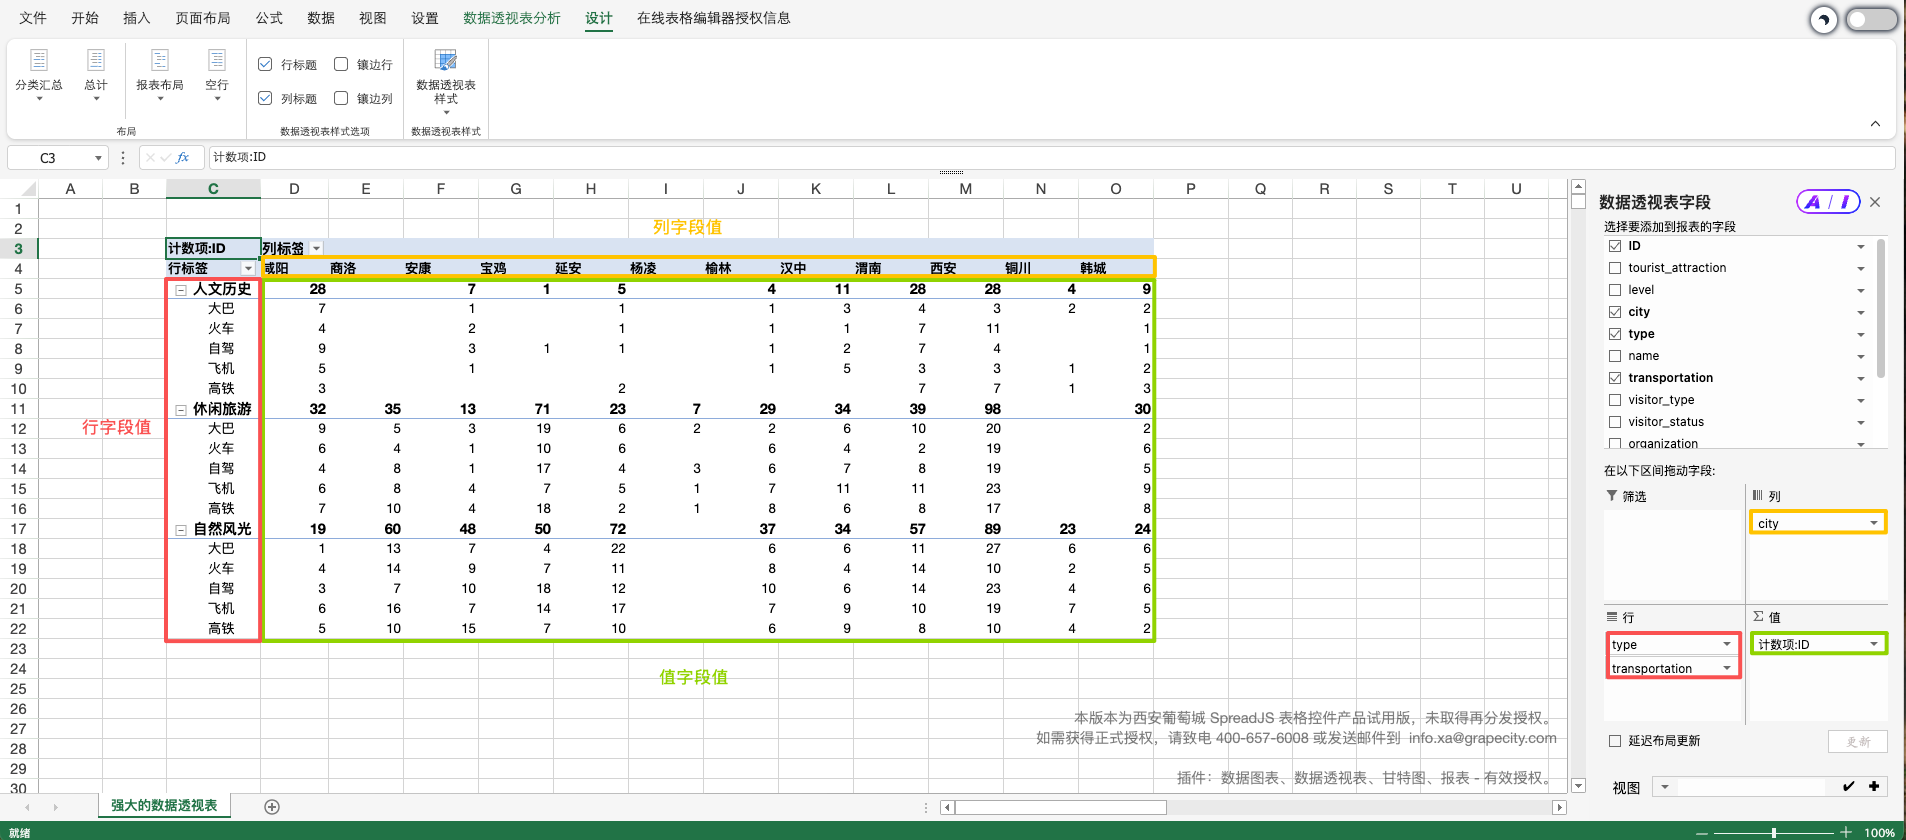Image resolution: width=1906 pixels, height=840 pixels.
Task: Collapse the 人文历史 group
Action: 181,290
